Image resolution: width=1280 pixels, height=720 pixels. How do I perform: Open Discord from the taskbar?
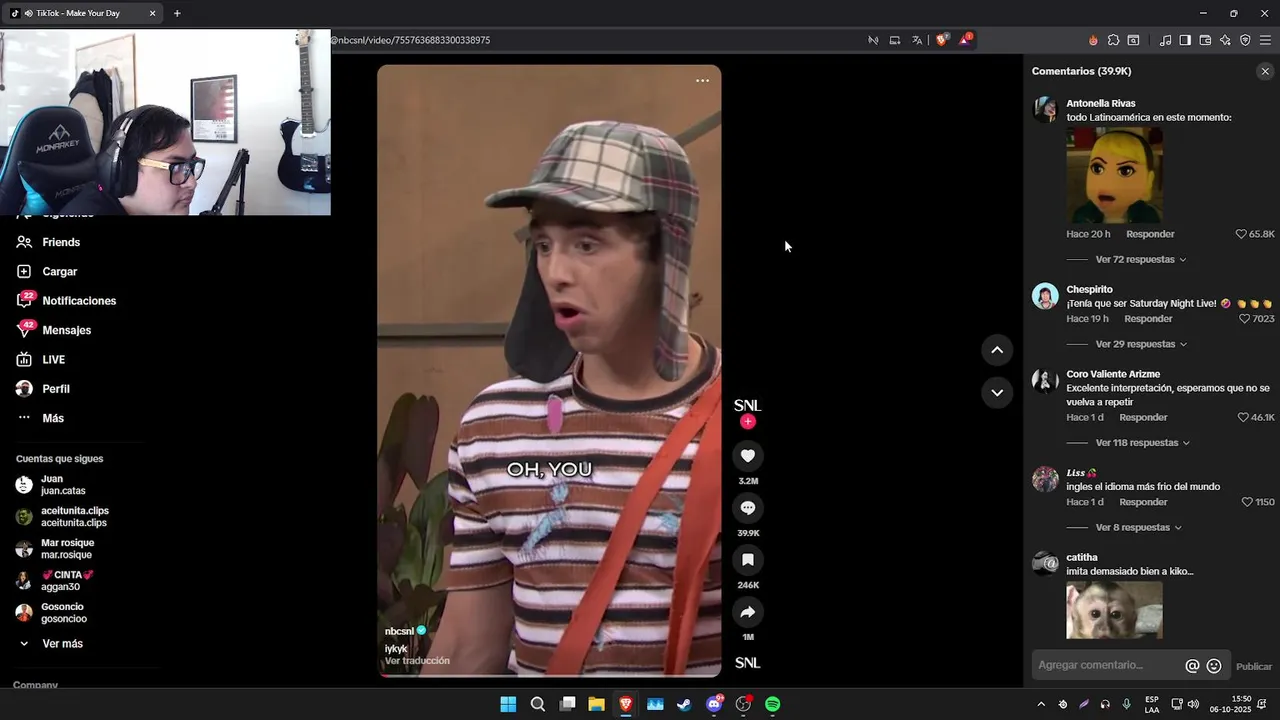[x=714, y=704]
